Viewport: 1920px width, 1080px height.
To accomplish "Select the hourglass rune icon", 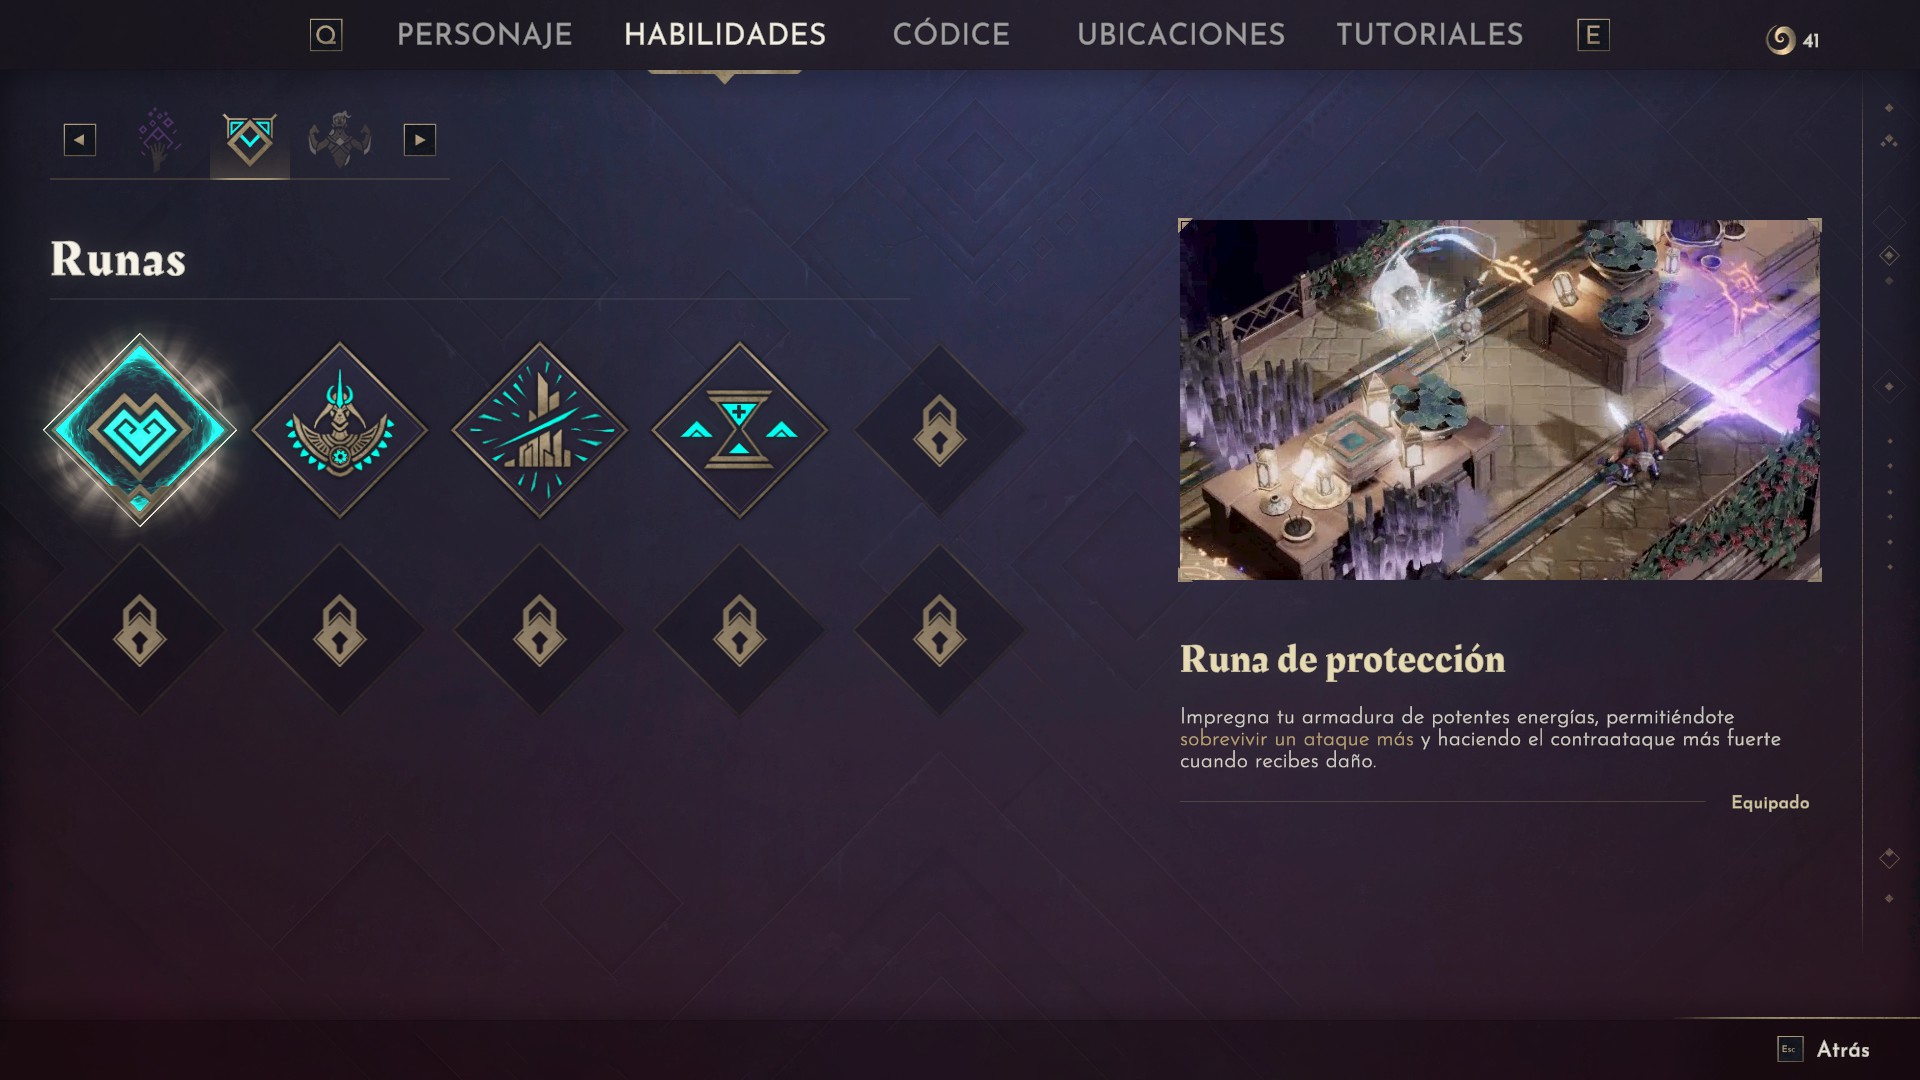I will 740,430.
